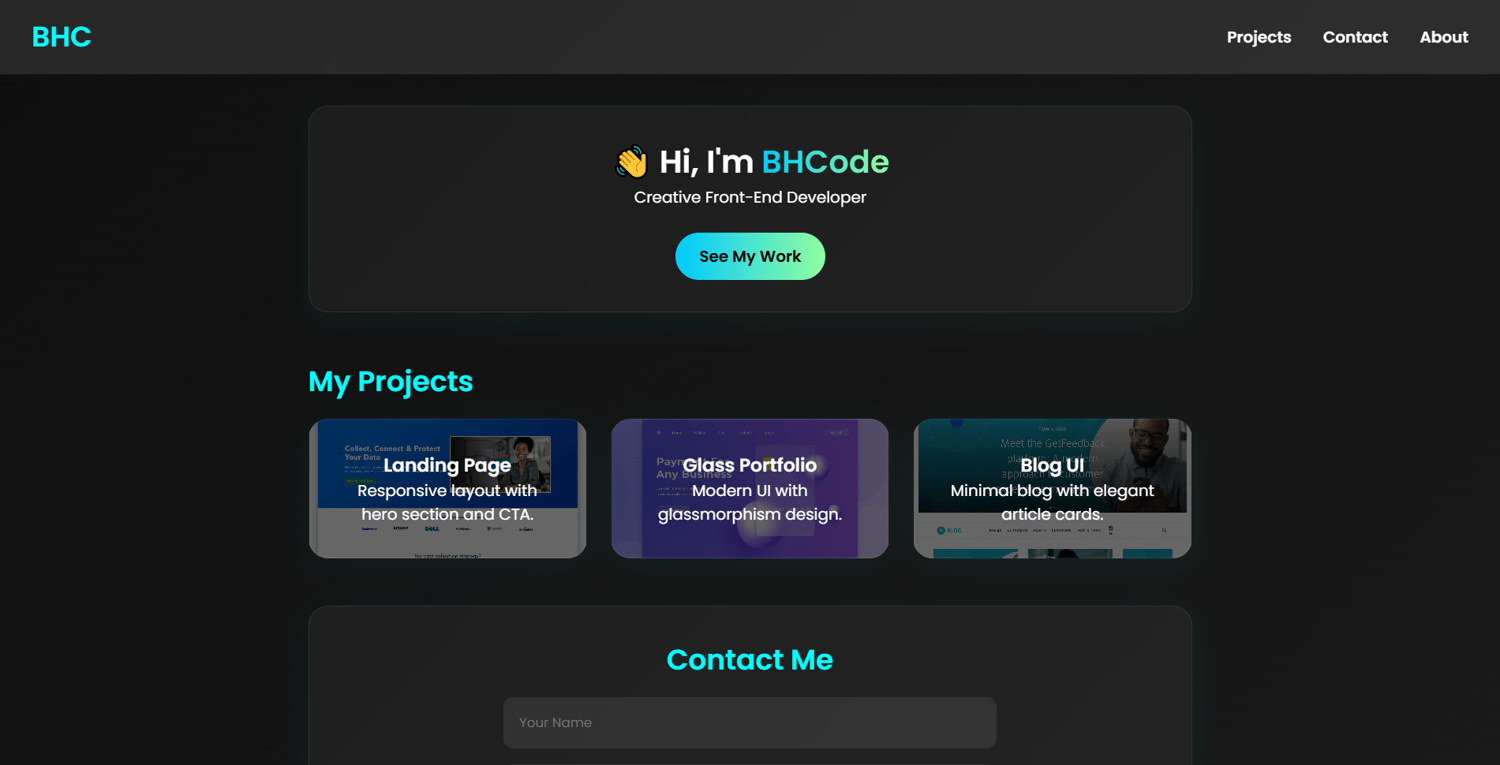Click the BHC logo
The image size is (1500, 765).
61,37
